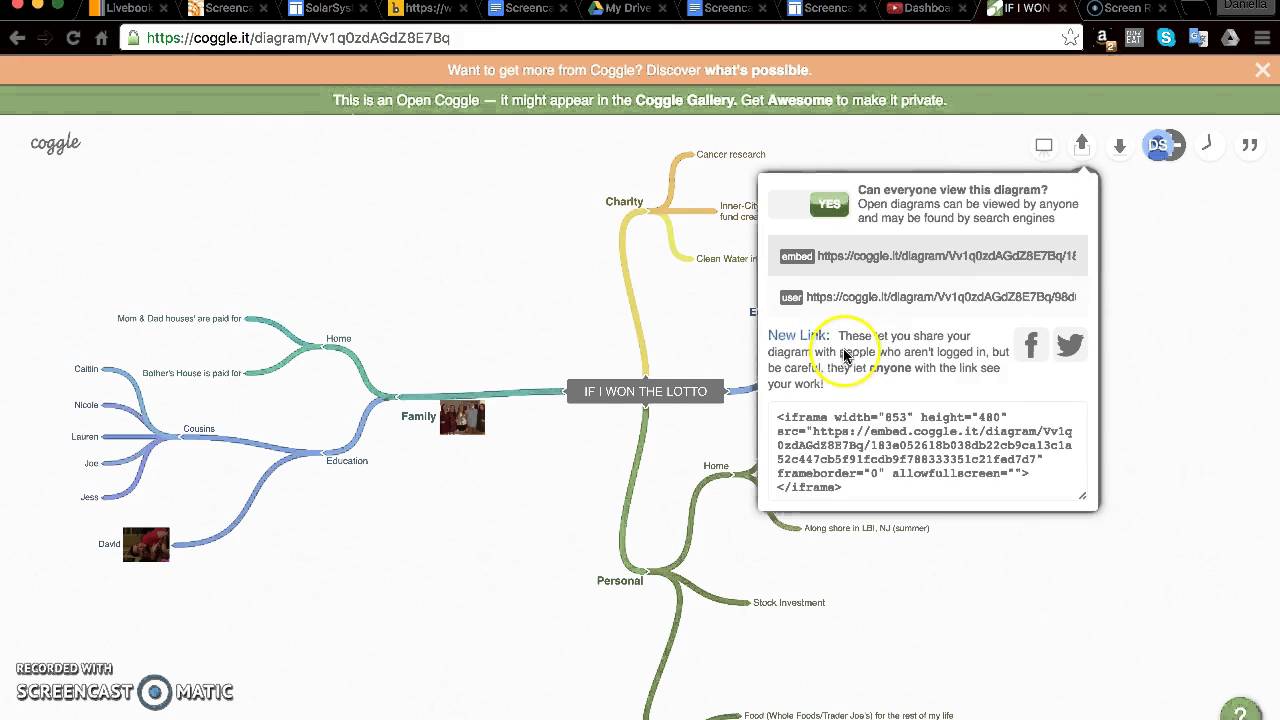Switch to the My Drive browser tab
Image resolution: width=1280 pixels, height=720 pixels.
pyautogui.click(x=630, y=9)
